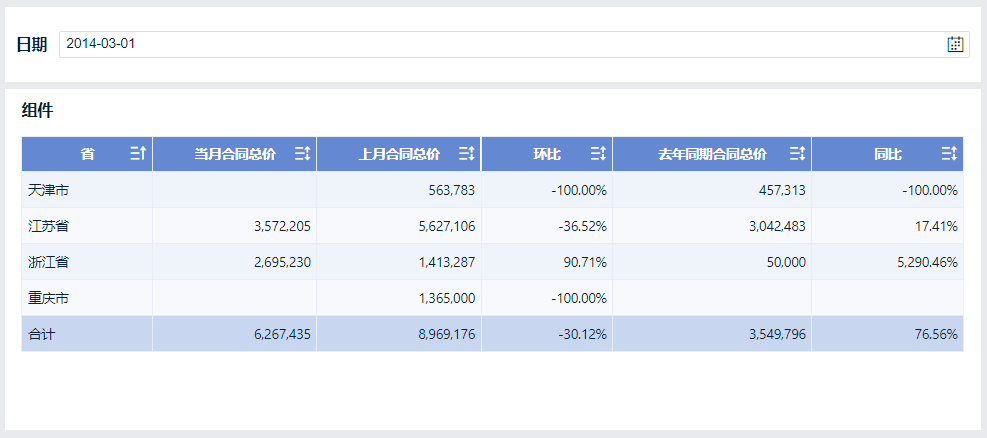
Task: Select the 天津市 row cell
Action: click(x=49, y=190)
